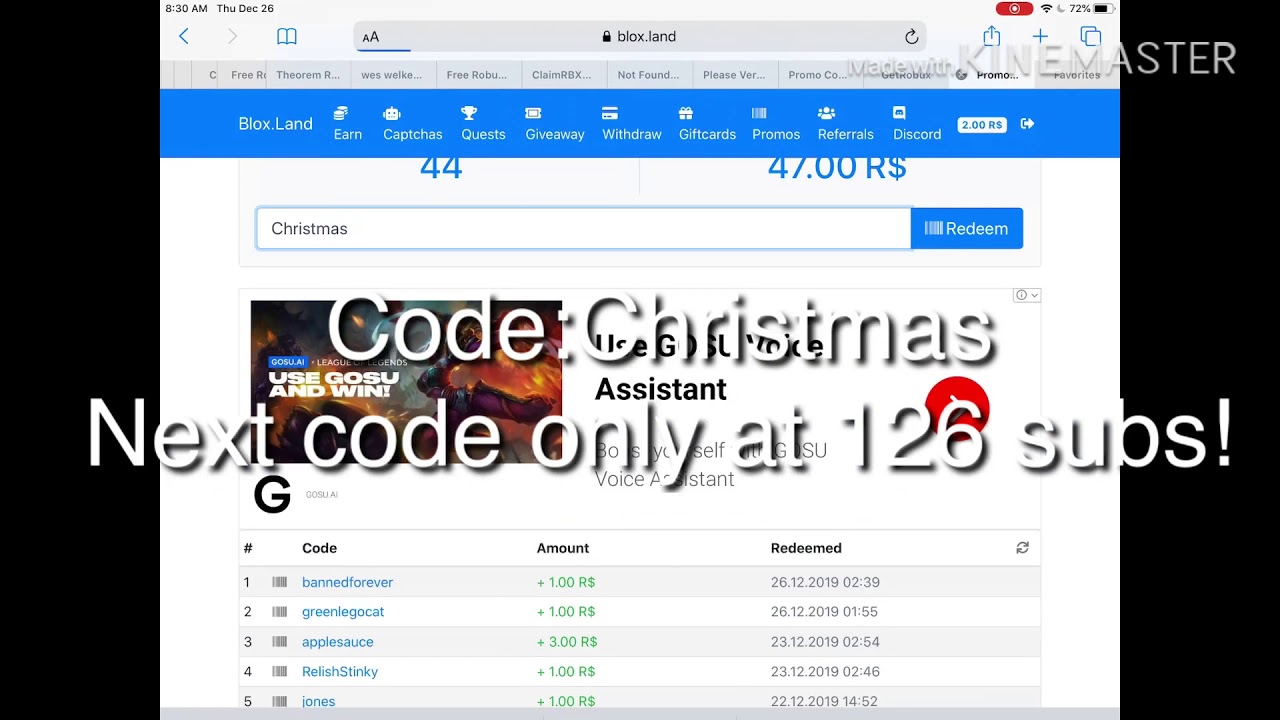Screen dimensions: 1280x720
Task: Click the date 26.12.2019 02:39
Action: click(825, 582)
